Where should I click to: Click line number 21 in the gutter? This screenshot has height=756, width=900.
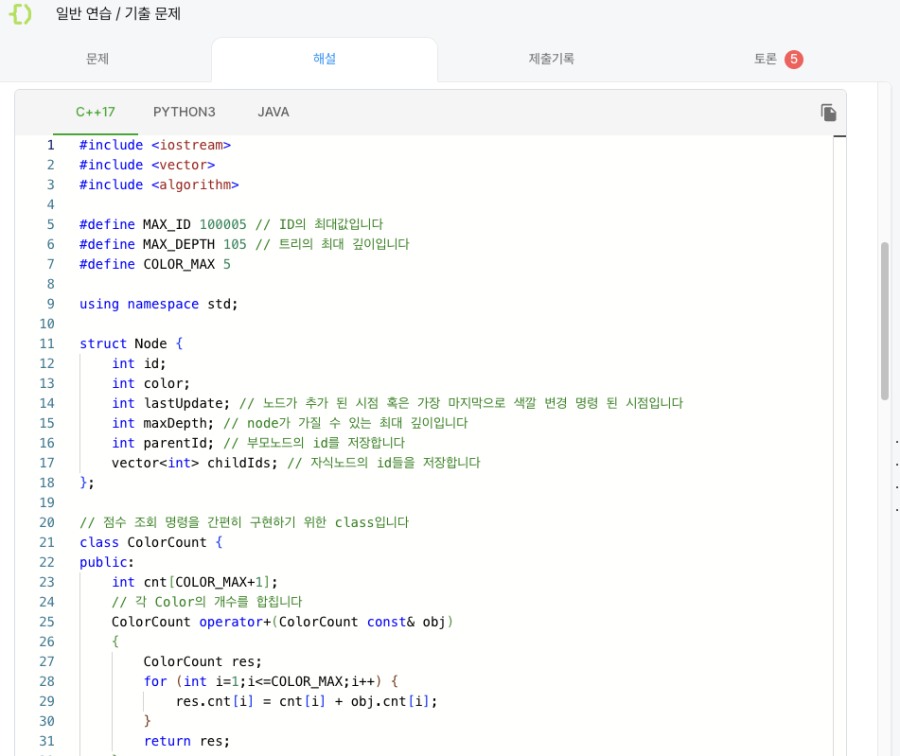[x=47, y=542]
